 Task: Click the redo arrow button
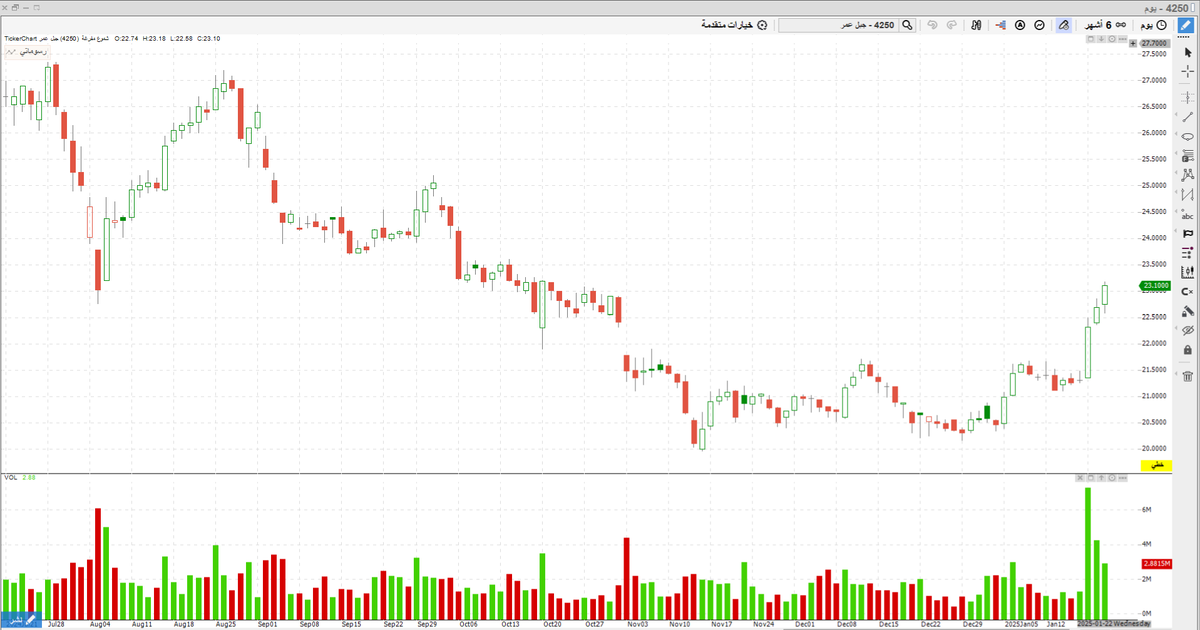point(952,25)
